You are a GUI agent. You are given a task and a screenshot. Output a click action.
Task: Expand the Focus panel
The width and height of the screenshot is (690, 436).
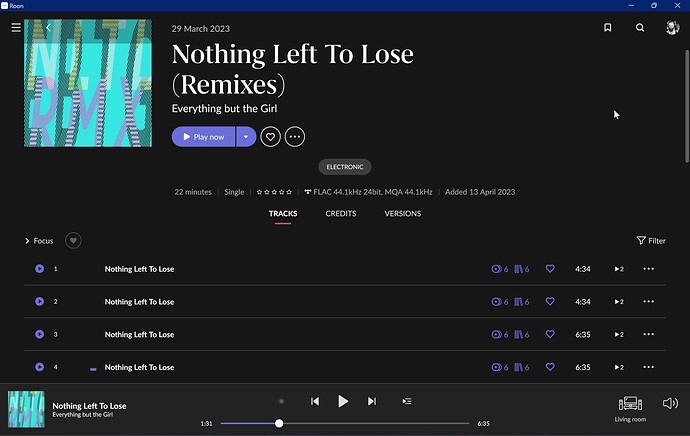click(x=39, y=241)
